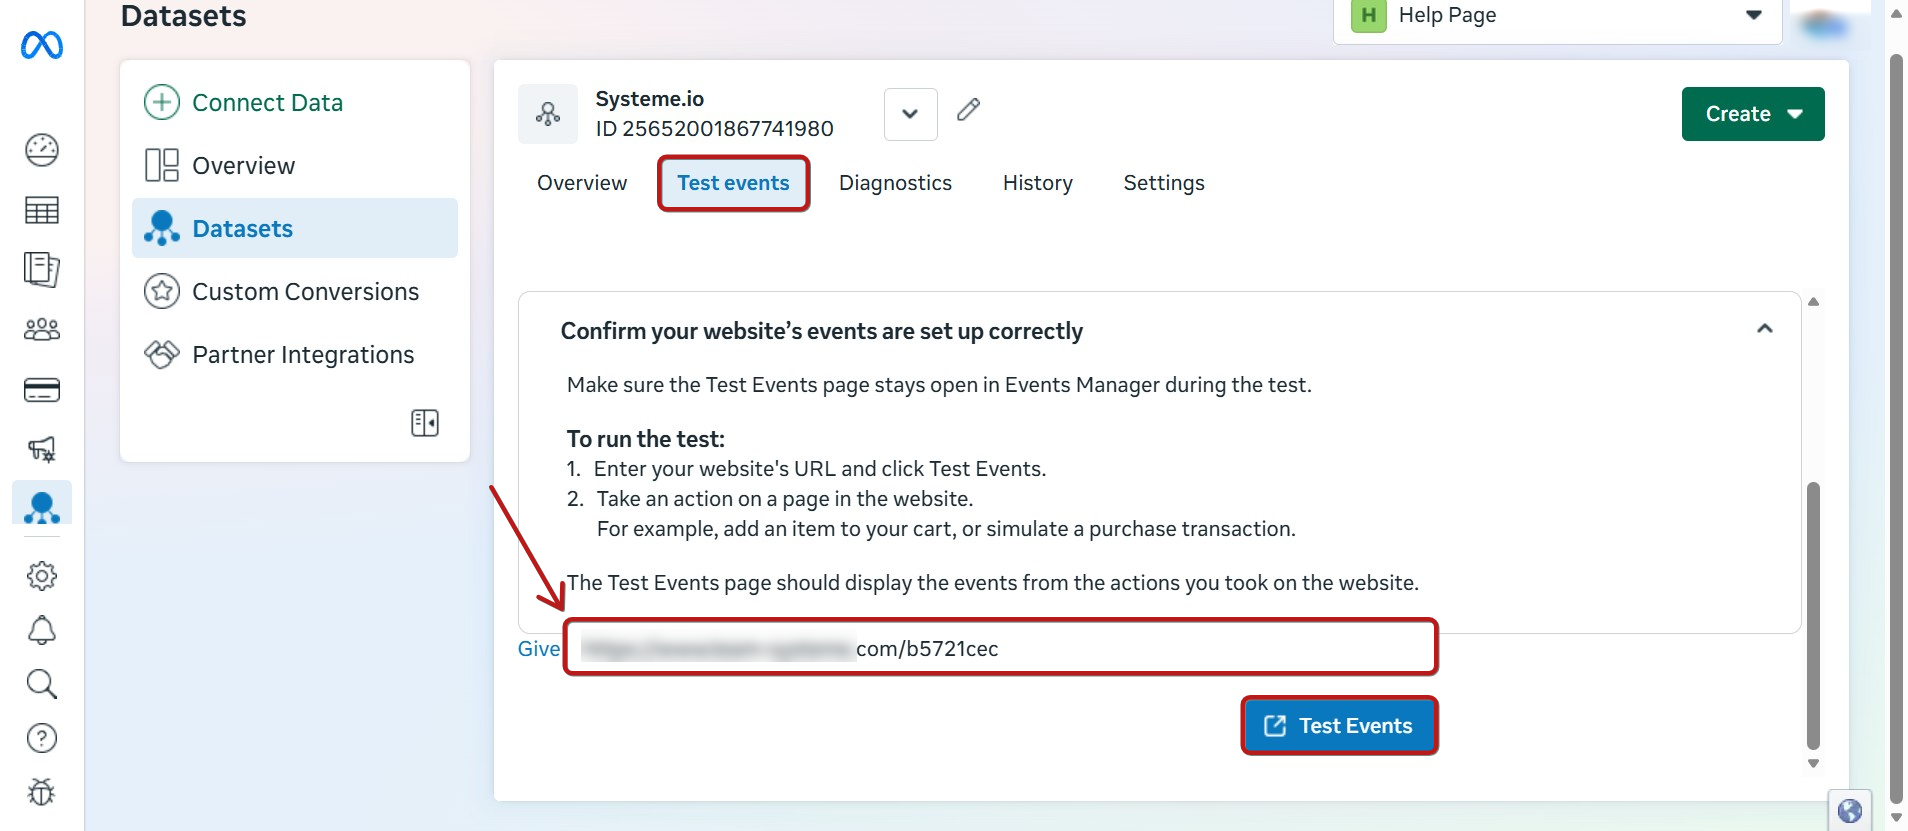Click the dataset ID 25652001867741980 text
The image size is (1908, 831).
point(714,129)
